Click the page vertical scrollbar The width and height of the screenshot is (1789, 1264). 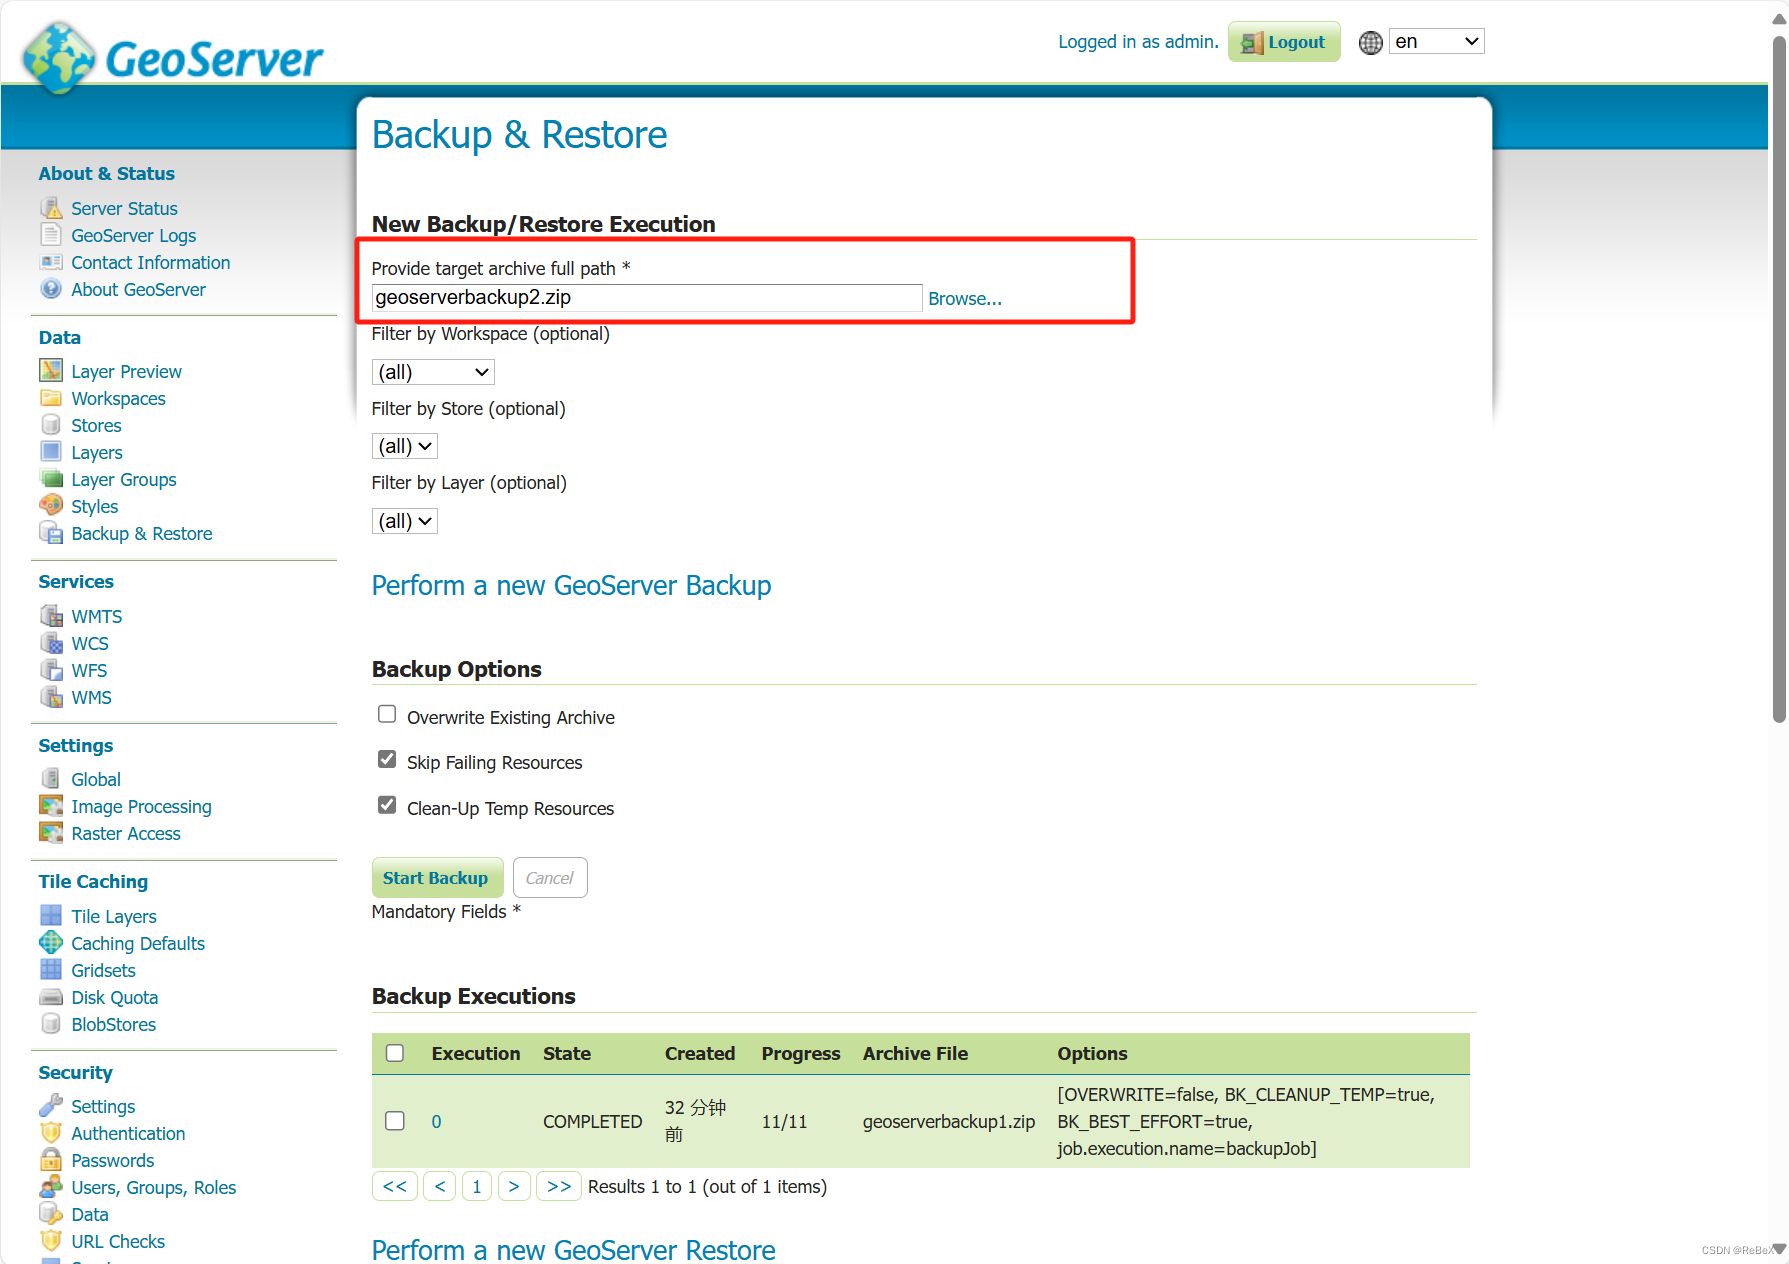coord(1779,380)
